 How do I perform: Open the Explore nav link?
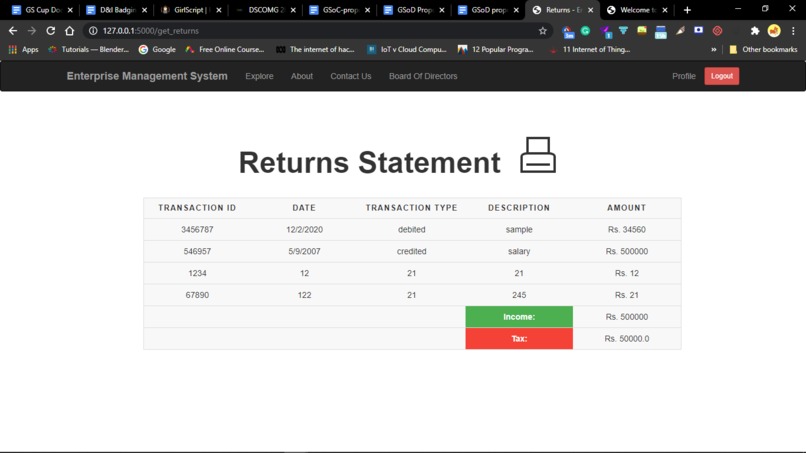[x=259, y=76]
